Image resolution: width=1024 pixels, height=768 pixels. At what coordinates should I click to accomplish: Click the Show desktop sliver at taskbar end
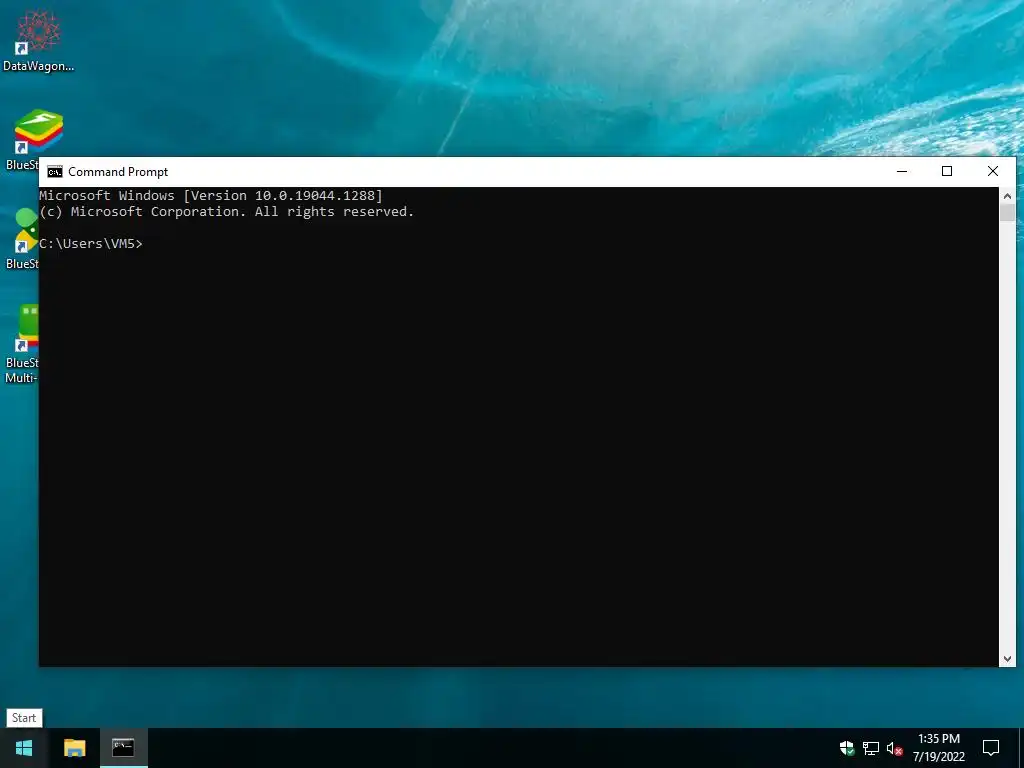point(1021,748)
